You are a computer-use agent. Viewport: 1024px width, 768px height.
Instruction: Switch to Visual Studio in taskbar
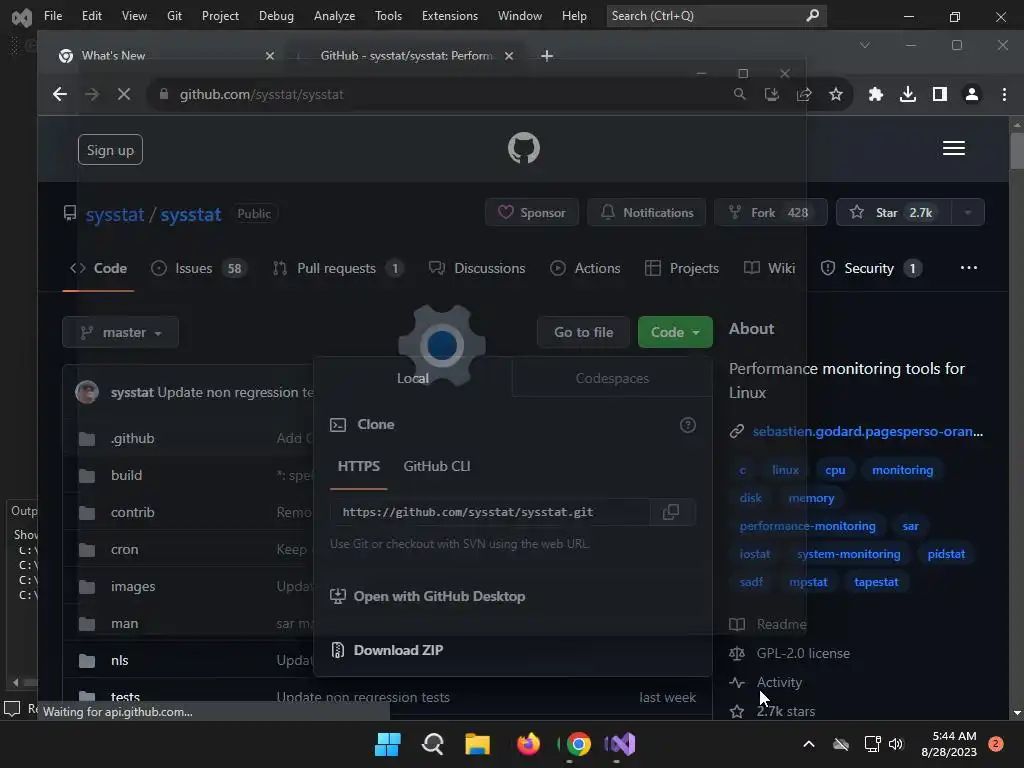pyautogui.click(x=620, y=744)
